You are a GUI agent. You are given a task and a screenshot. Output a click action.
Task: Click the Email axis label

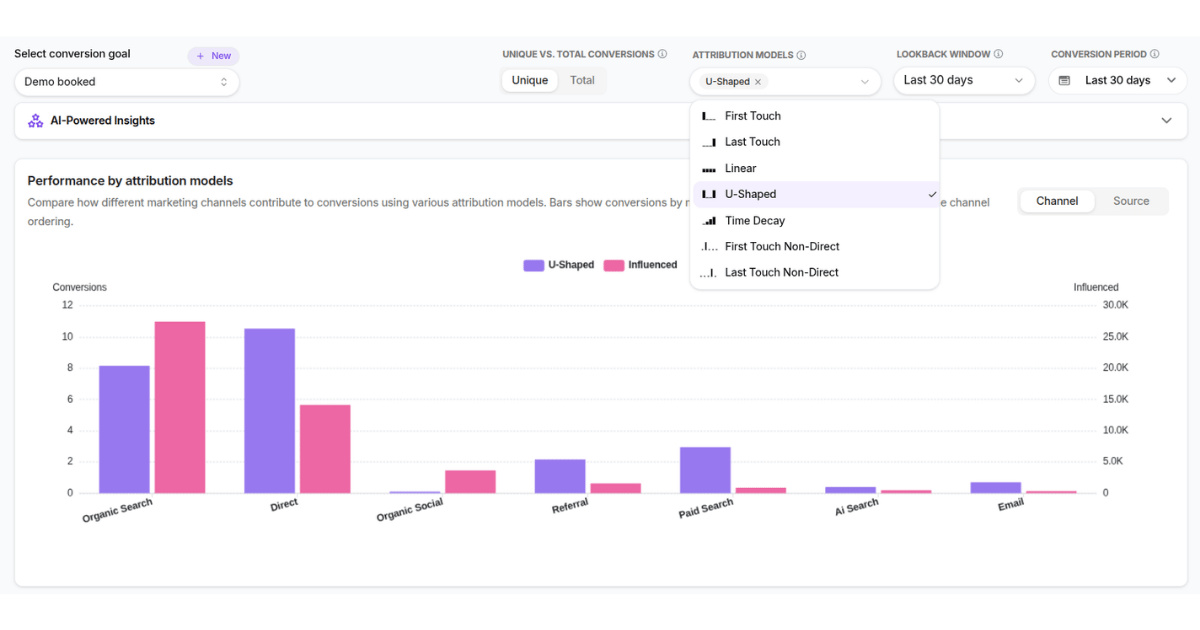coord(1011,505)
